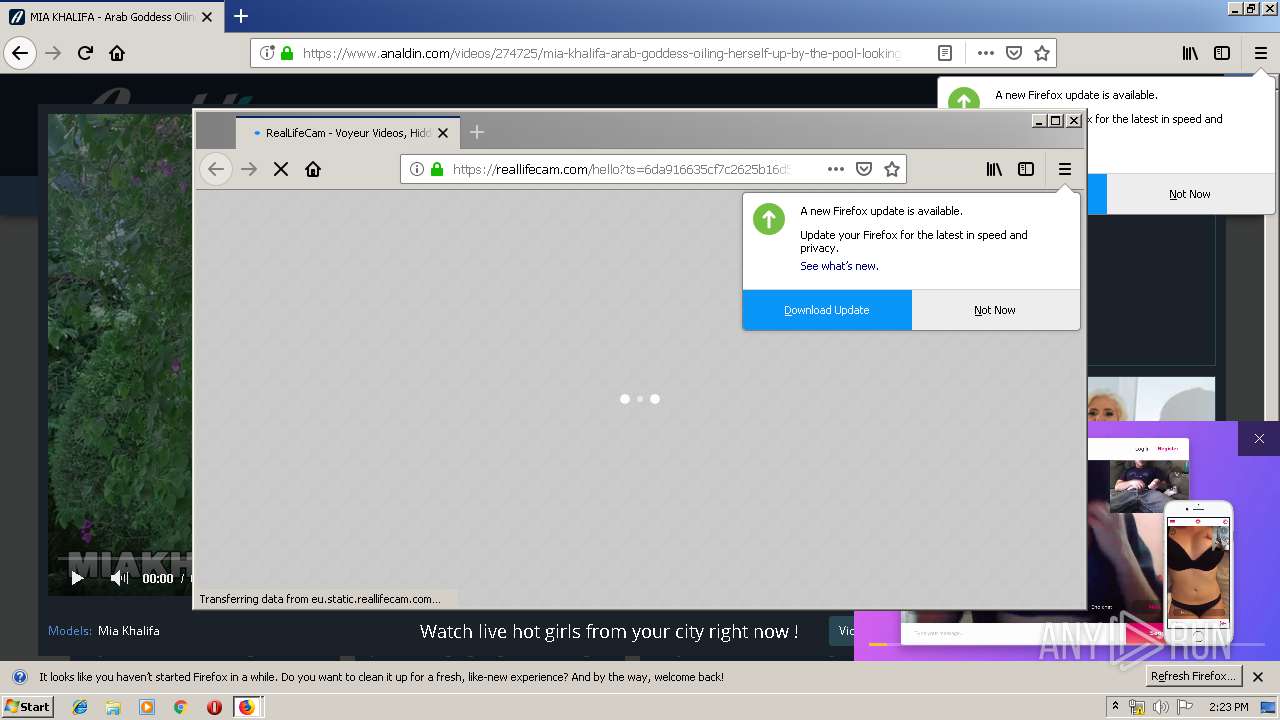1280x720 pixels.
Task: Bookmark this page in main window
Action: tap(1042, 53)
